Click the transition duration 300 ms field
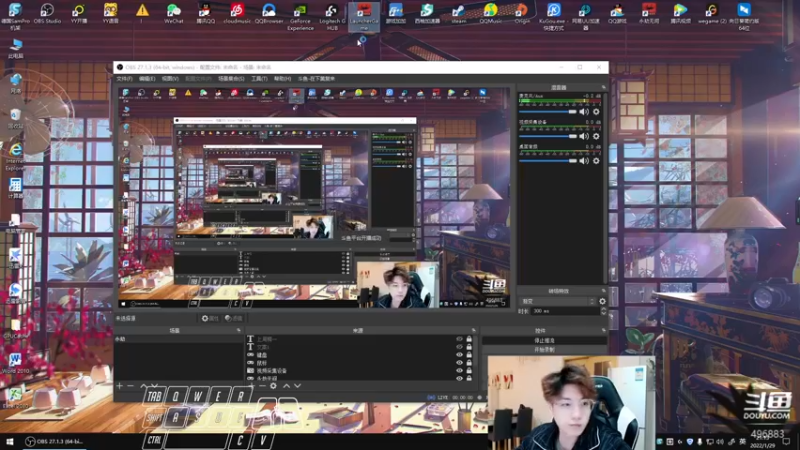800x450 pixels. pyautogui.click(x=565, y=311)
